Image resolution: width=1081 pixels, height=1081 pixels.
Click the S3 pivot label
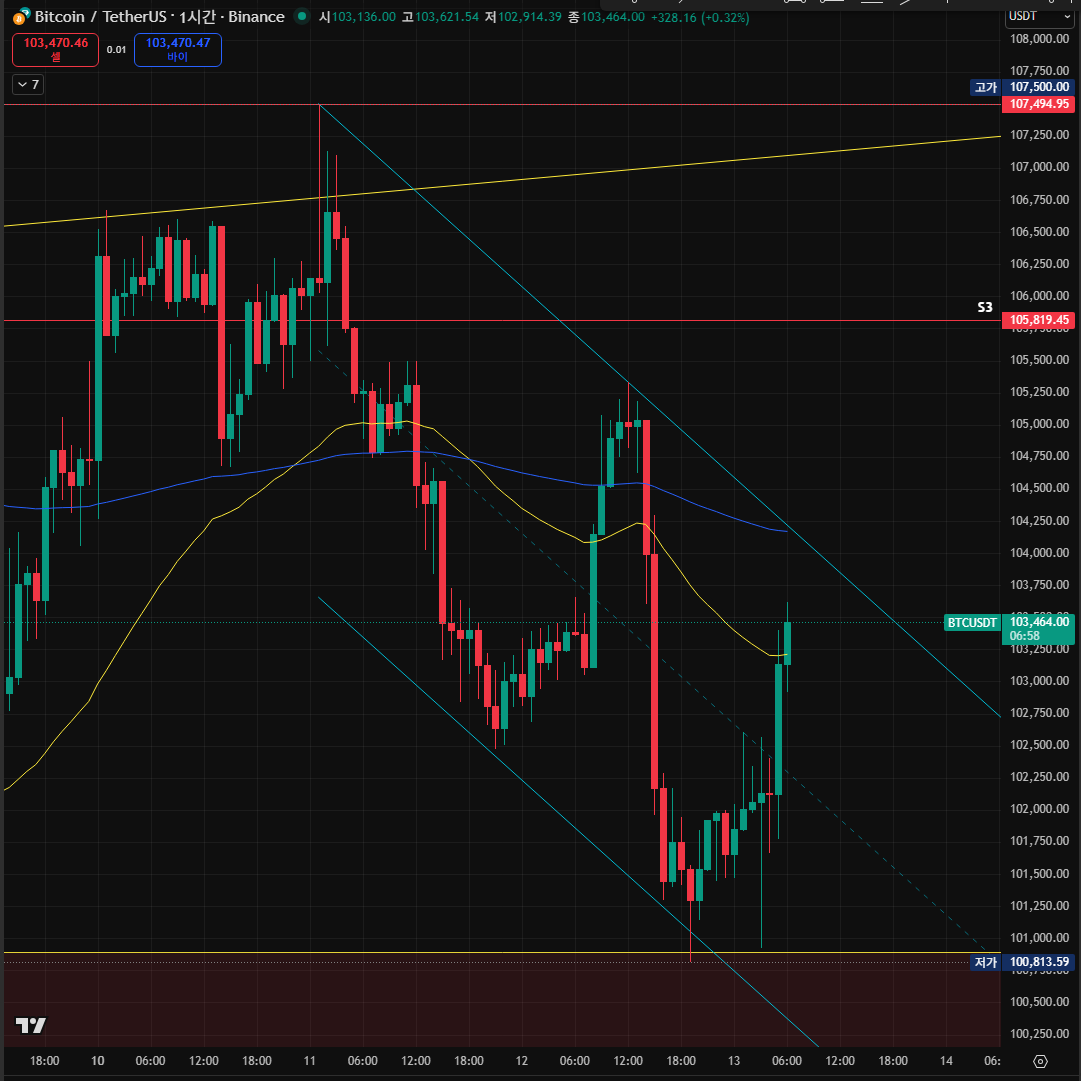coord(985,307)
